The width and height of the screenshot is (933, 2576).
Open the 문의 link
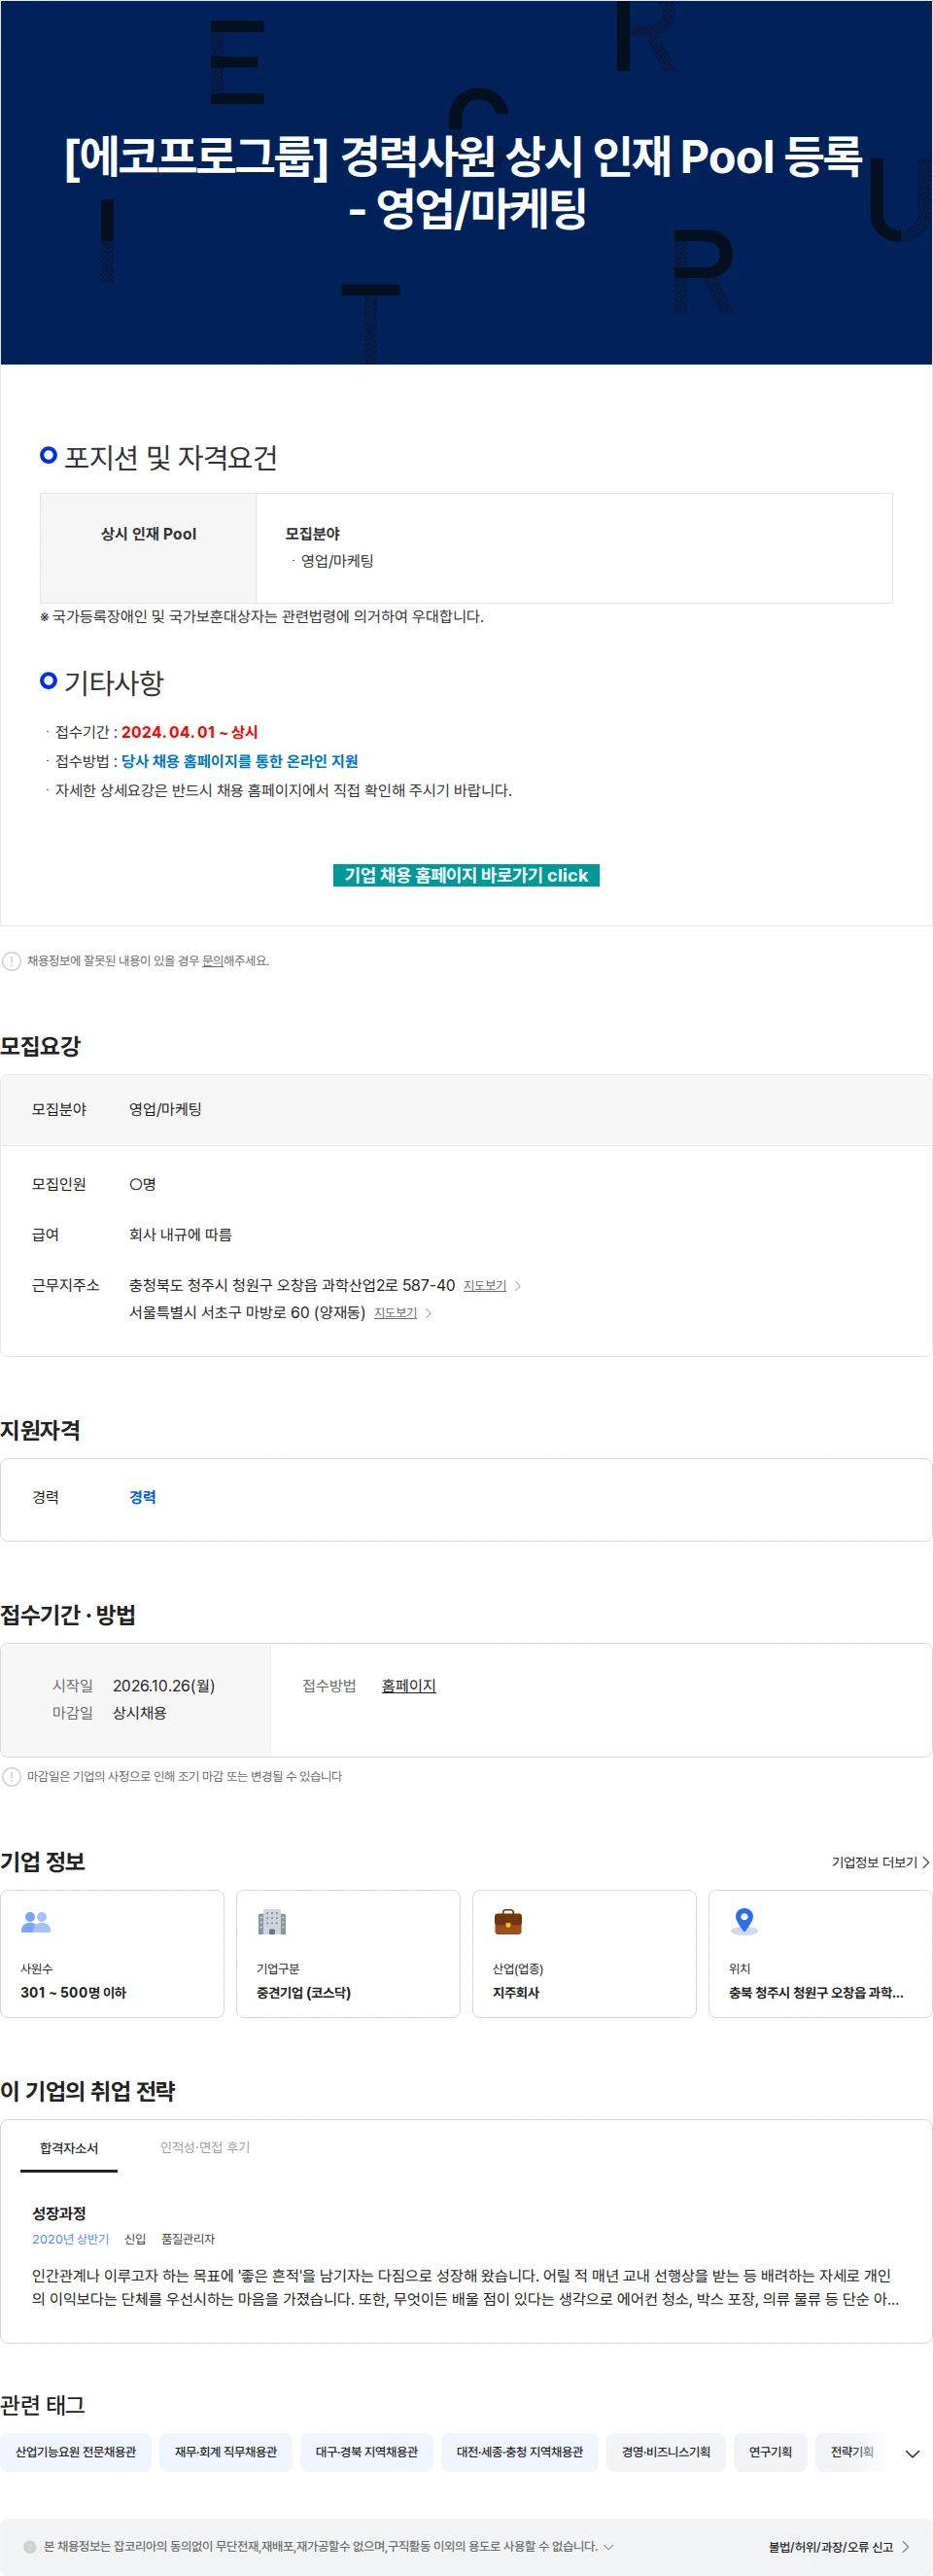click(x=212, y=960)
